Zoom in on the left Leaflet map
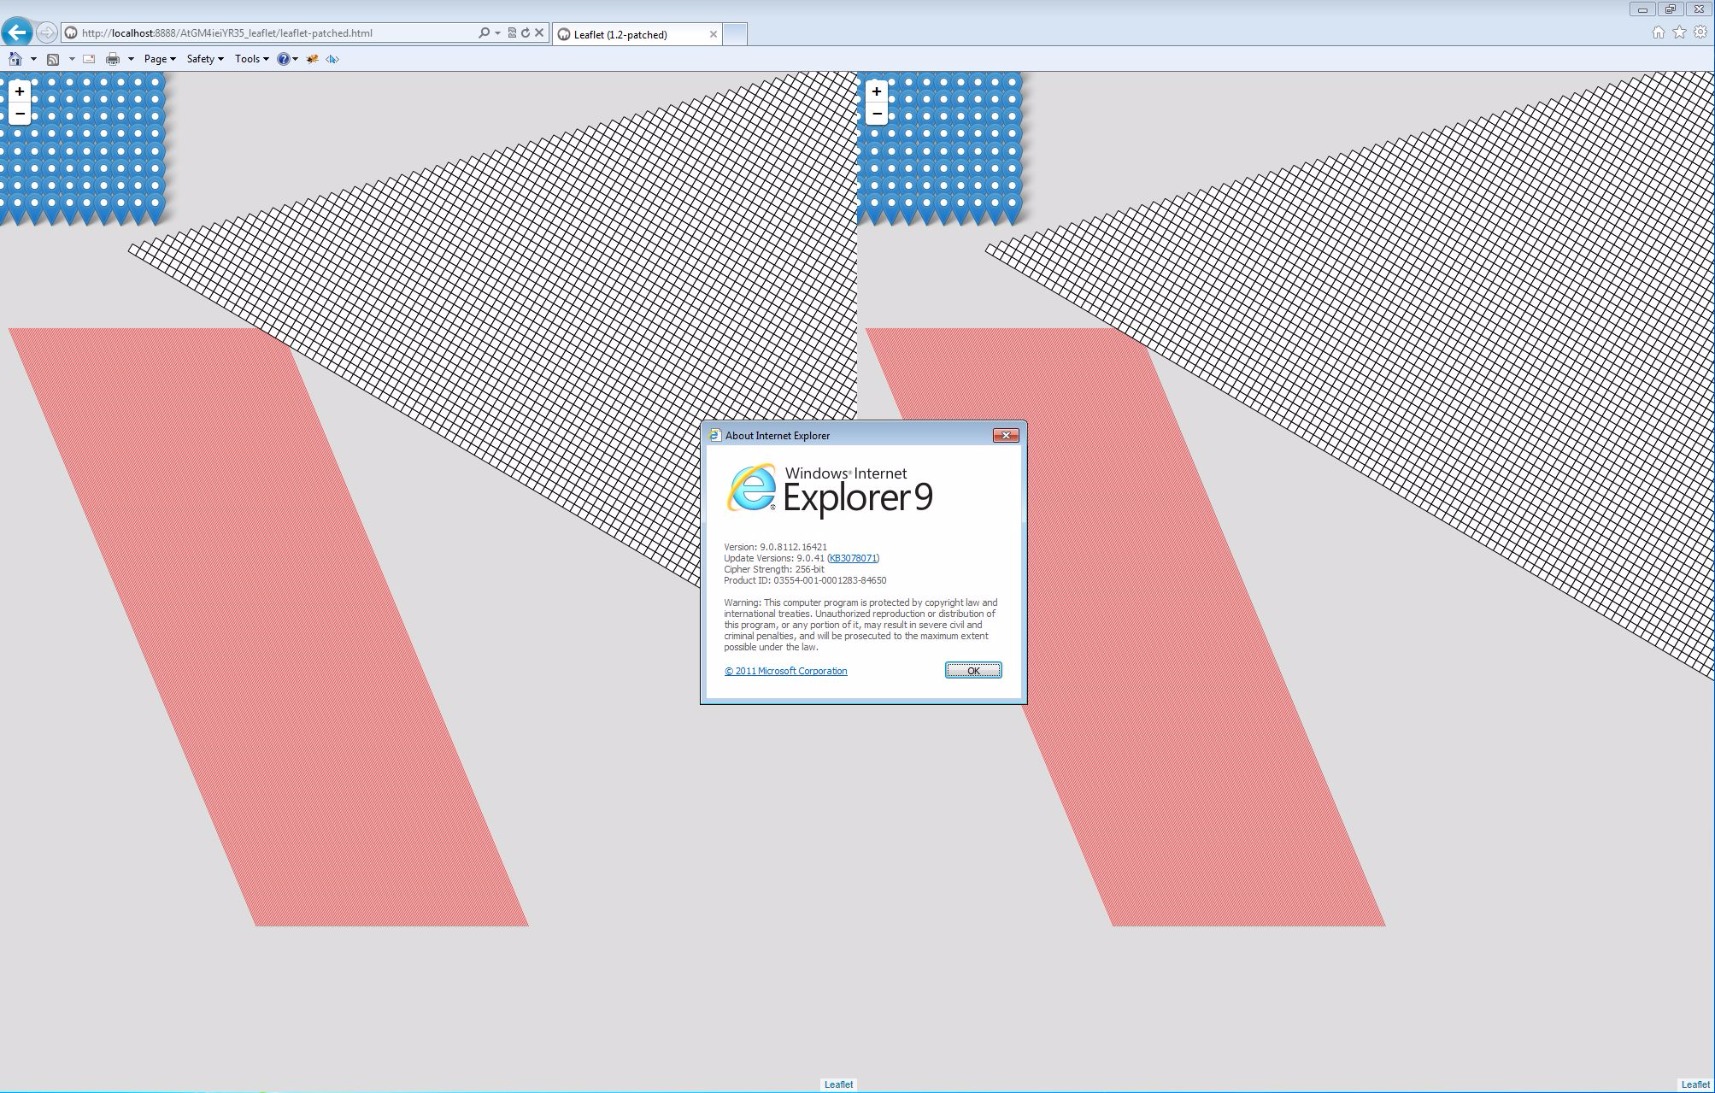Viewport: 1715px width, 1093px height. coord(19,91)
